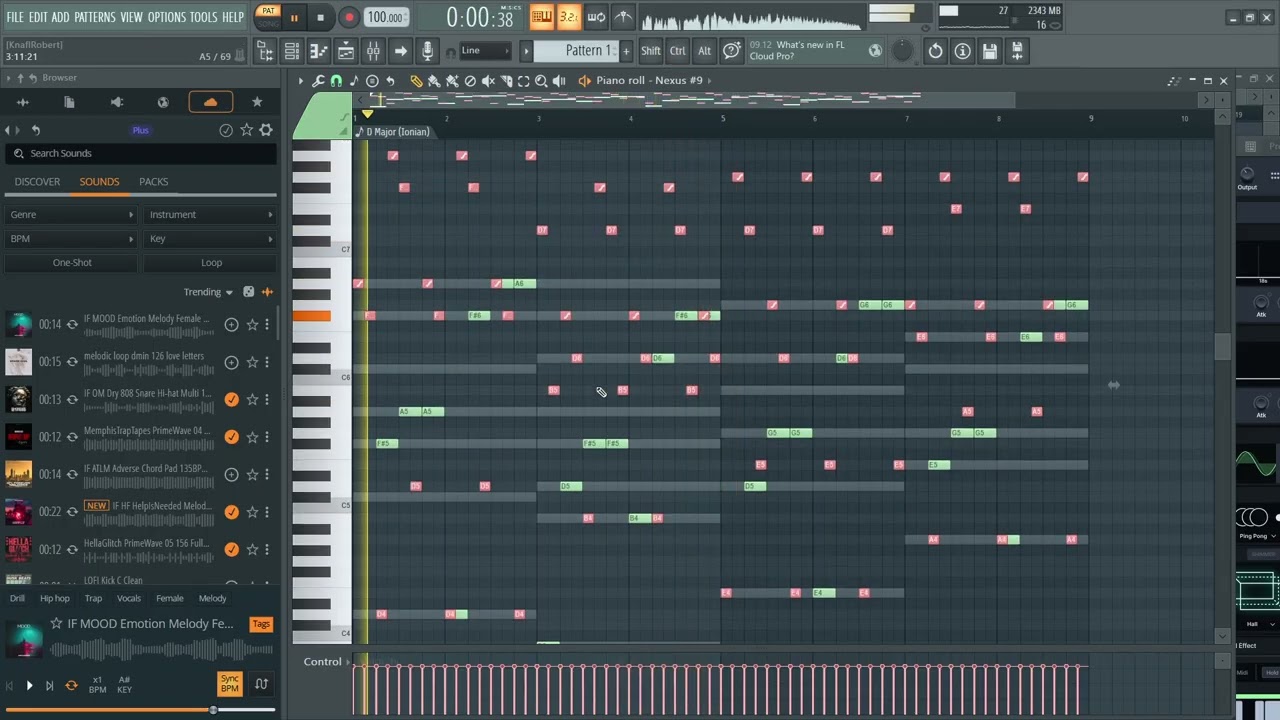Viewport: 1280px width, 720px height.
Task: Open the PATTERNS menu
Action: (95, 17)
